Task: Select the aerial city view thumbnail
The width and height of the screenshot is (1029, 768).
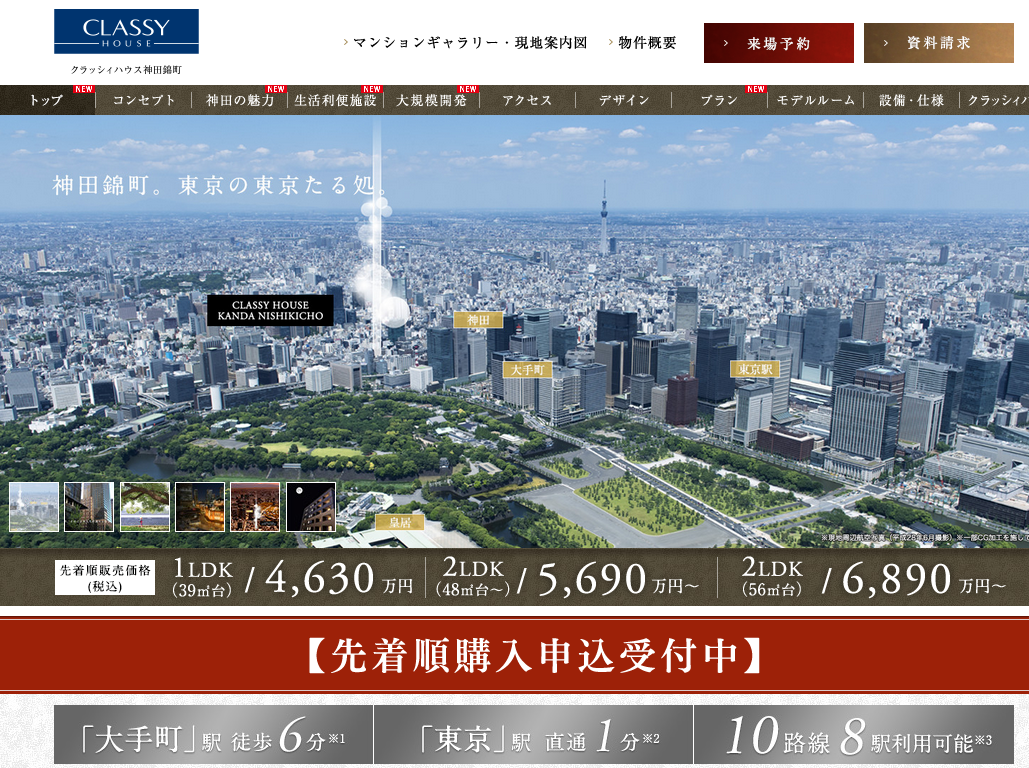Action: 34,507
